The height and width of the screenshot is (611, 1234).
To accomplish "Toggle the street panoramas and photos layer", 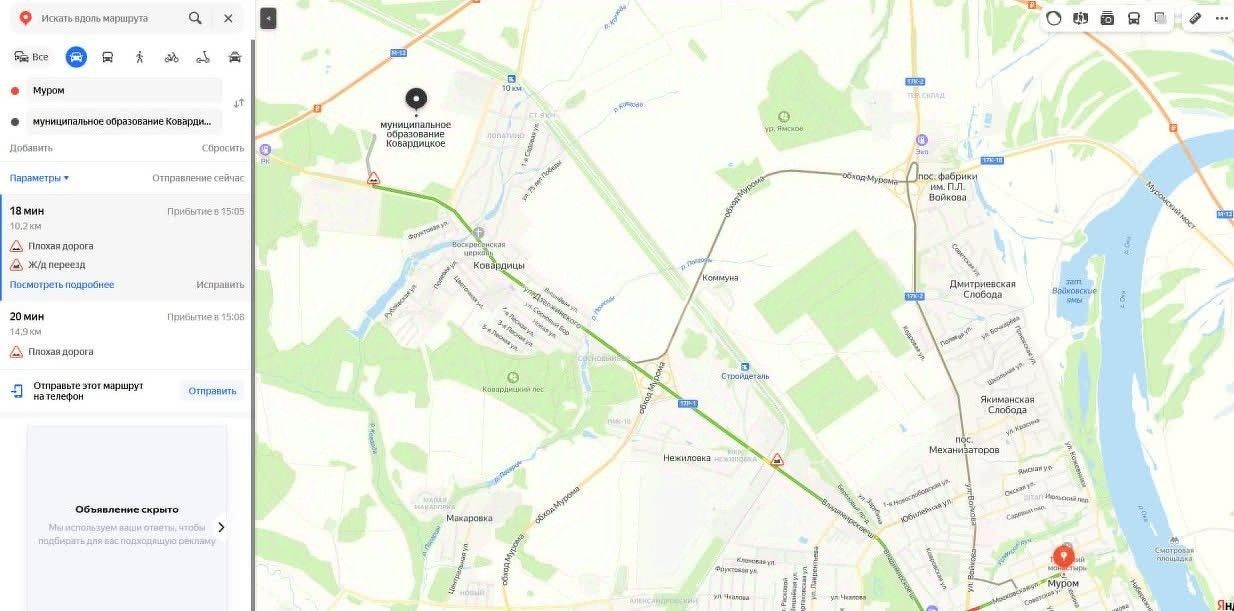I will click(x=1107, y=18).
